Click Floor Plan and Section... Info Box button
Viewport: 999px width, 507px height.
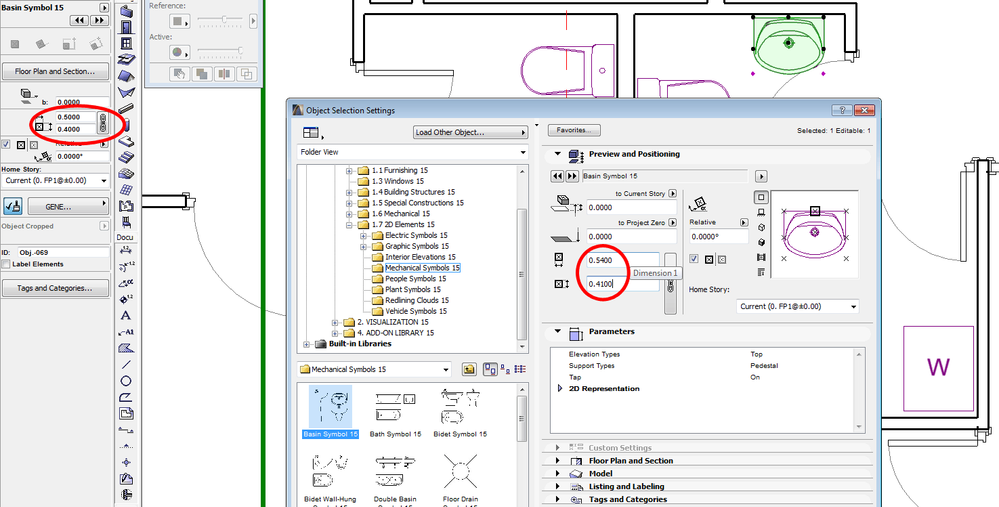tap(55, 71)
